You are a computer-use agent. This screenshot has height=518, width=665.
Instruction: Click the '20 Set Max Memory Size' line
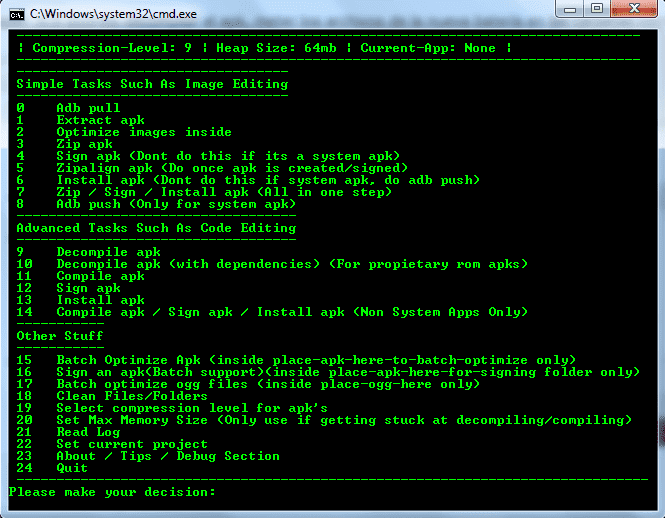tap(324, 420)
